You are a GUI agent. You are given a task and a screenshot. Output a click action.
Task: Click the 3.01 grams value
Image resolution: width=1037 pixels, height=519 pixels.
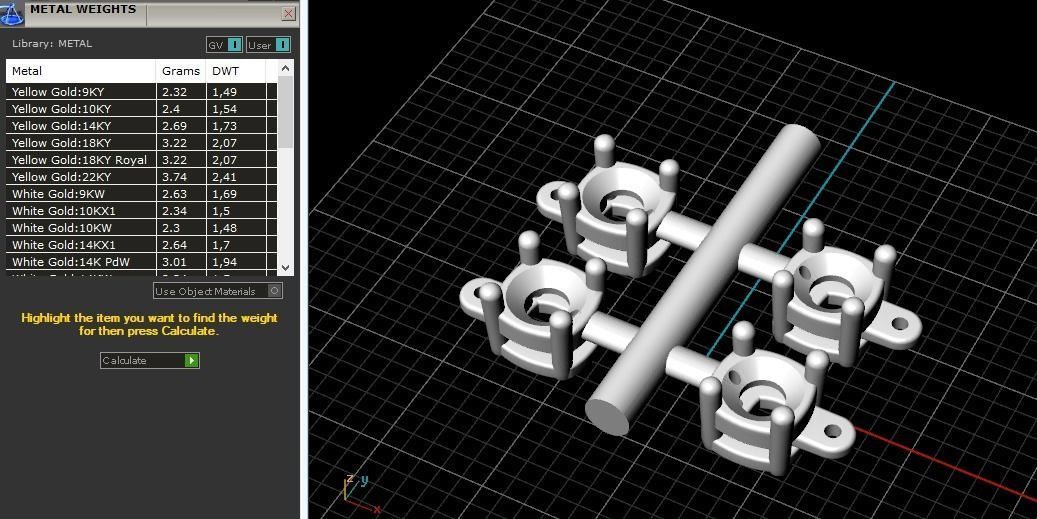[x=175, y=262]
